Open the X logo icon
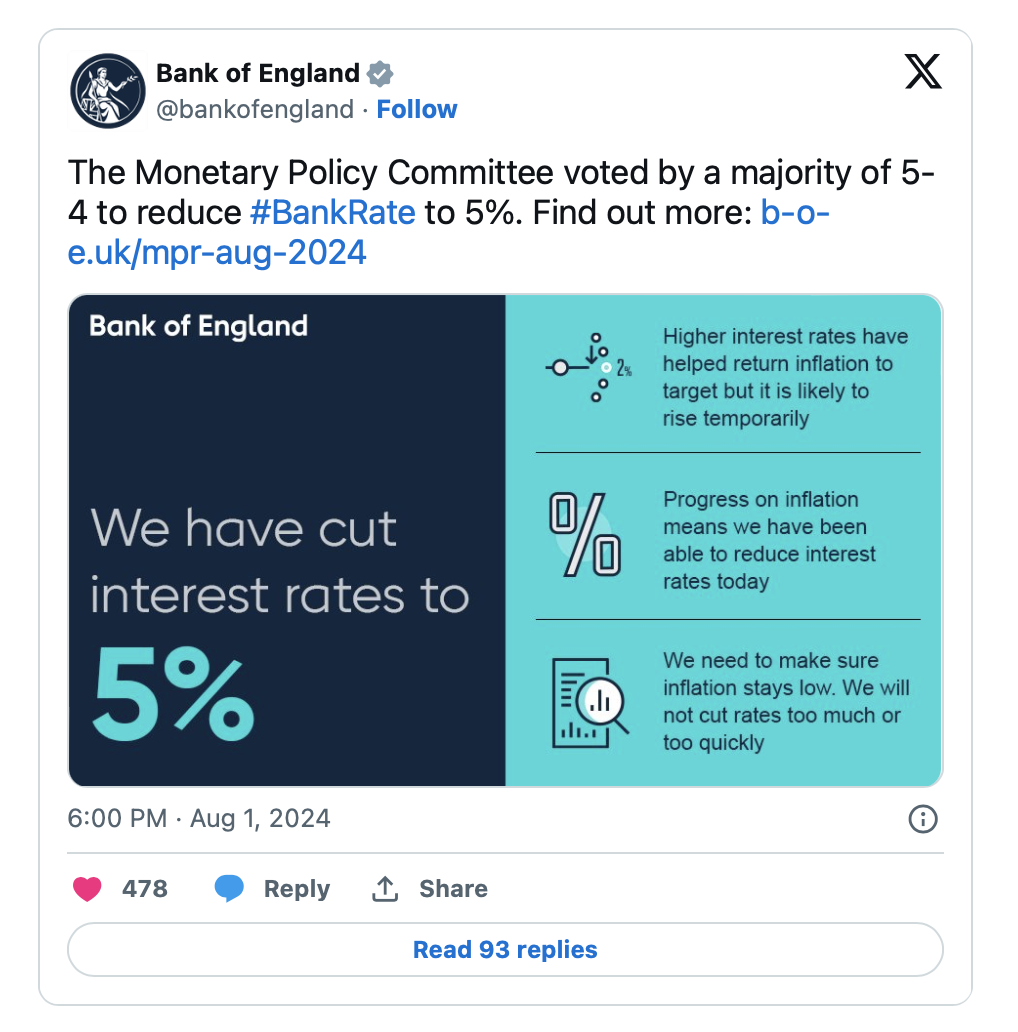This screenshot has width=1018, height=1032. click(x=922, y=72)
